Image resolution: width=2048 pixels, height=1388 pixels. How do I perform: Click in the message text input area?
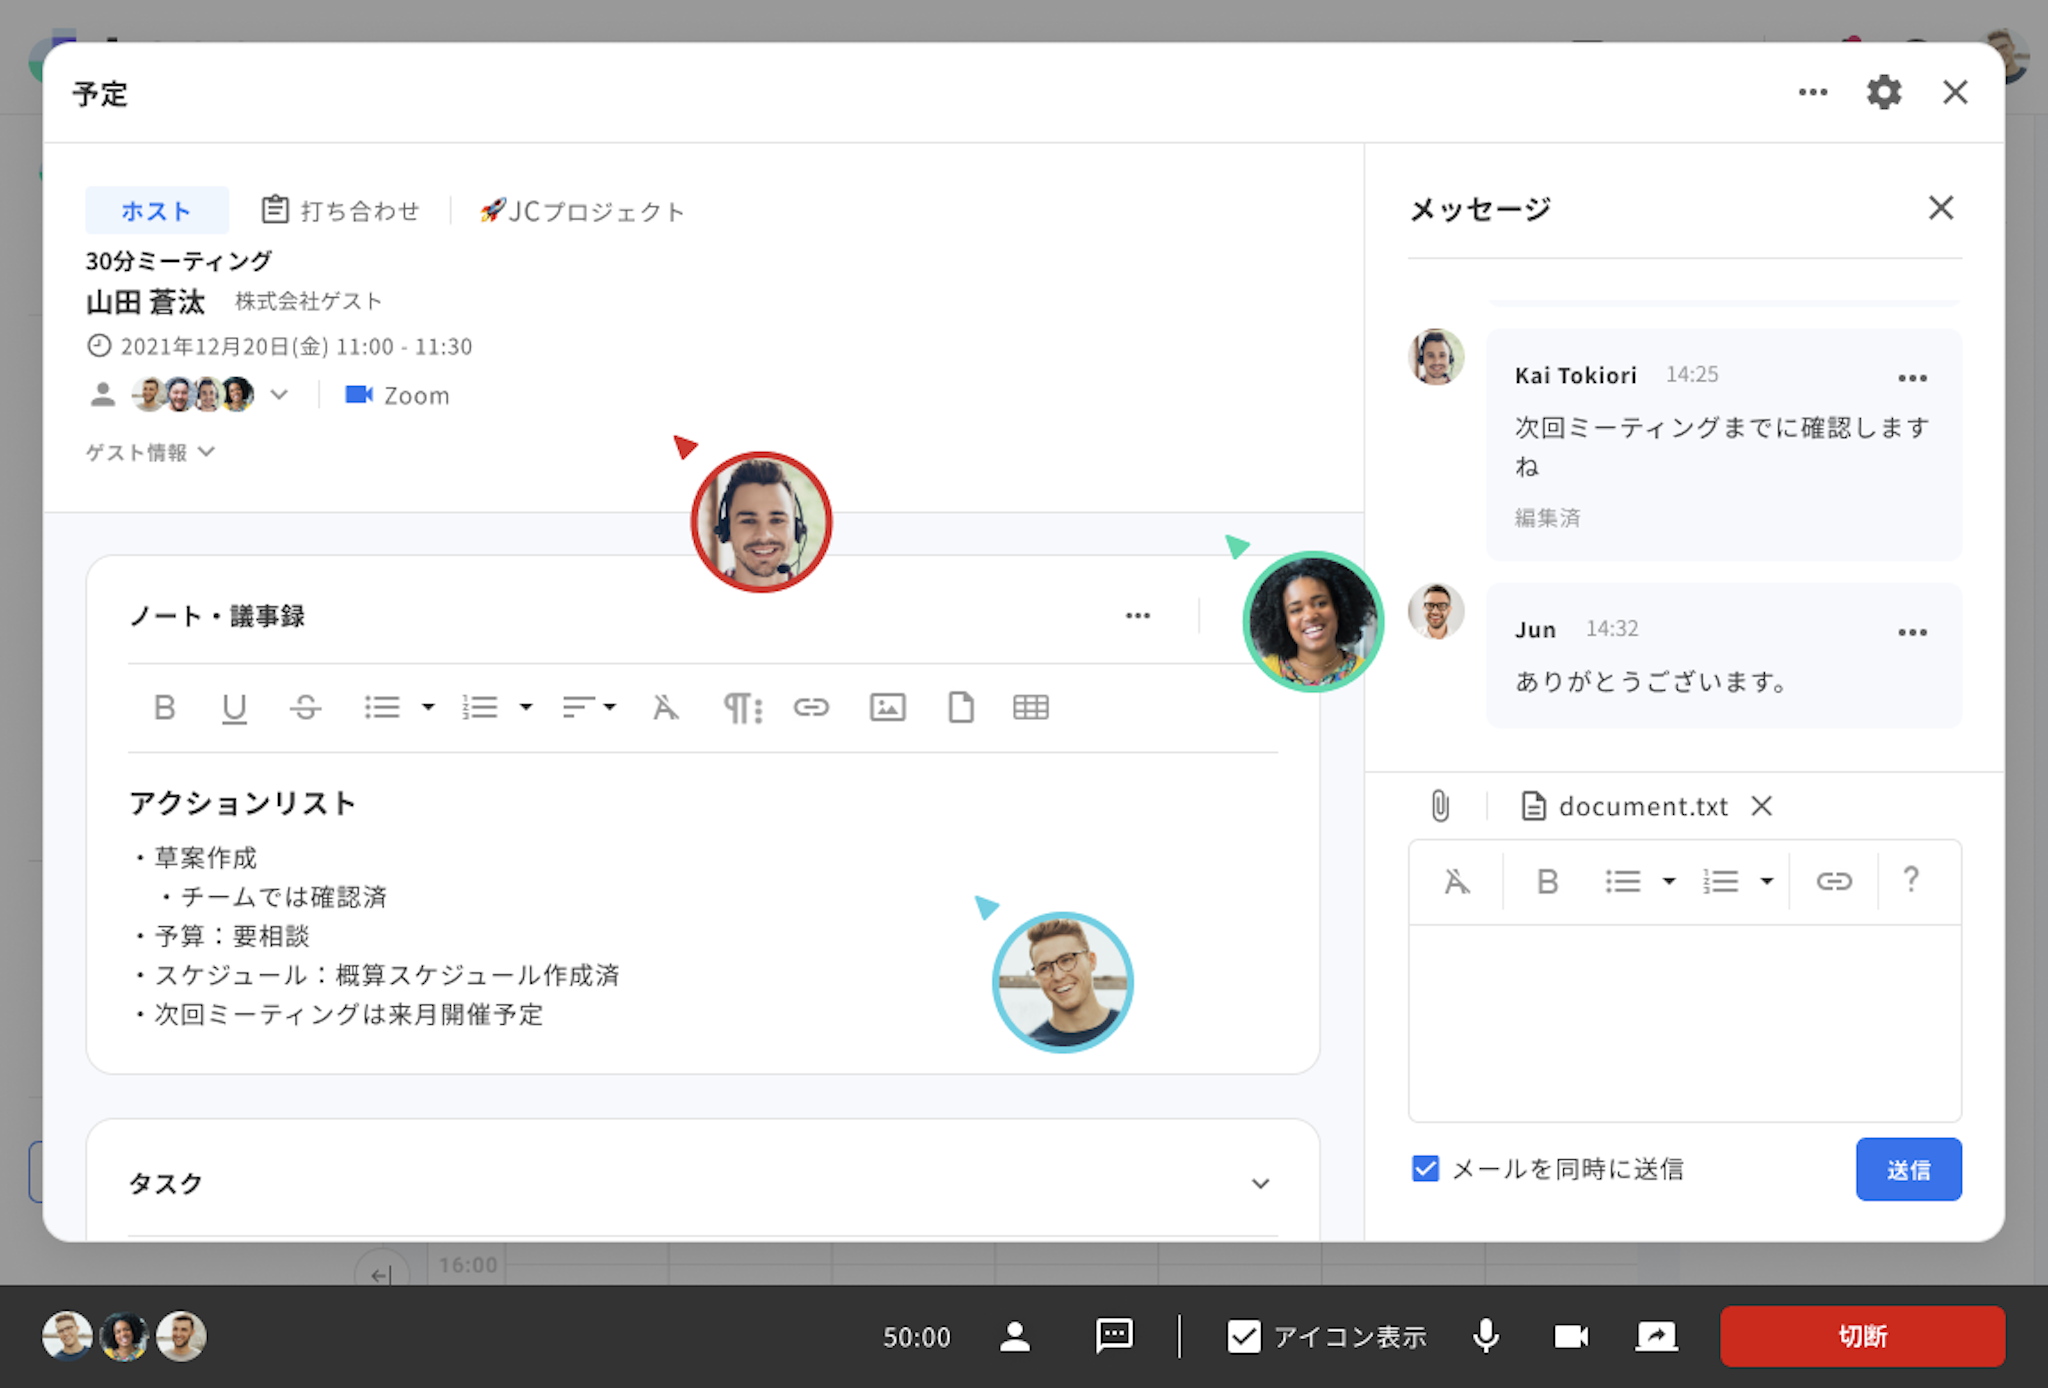[x=1684, y=1022]
